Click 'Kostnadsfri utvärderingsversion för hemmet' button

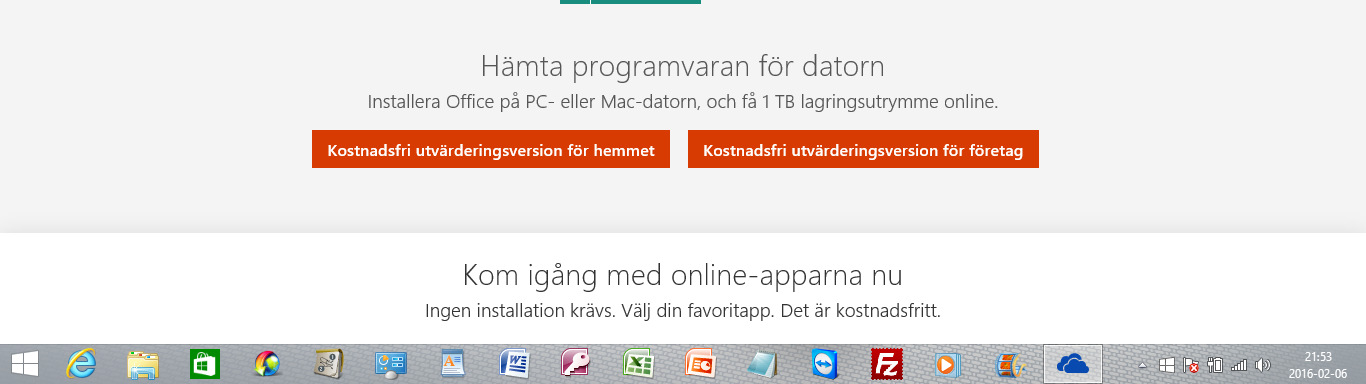point(491,149)
